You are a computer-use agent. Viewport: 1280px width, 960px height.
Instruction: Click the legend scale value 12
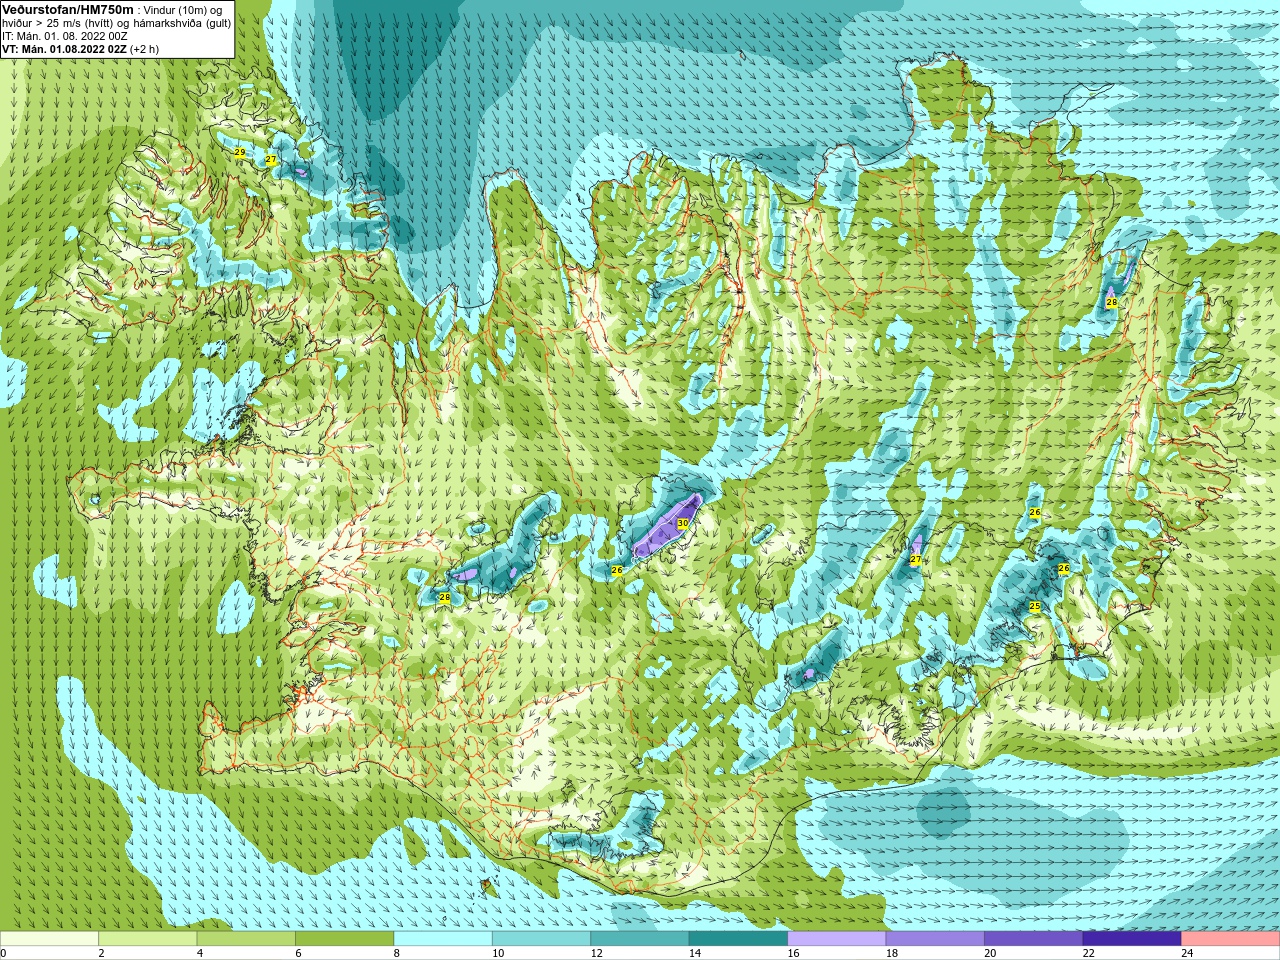pos(596,953)
